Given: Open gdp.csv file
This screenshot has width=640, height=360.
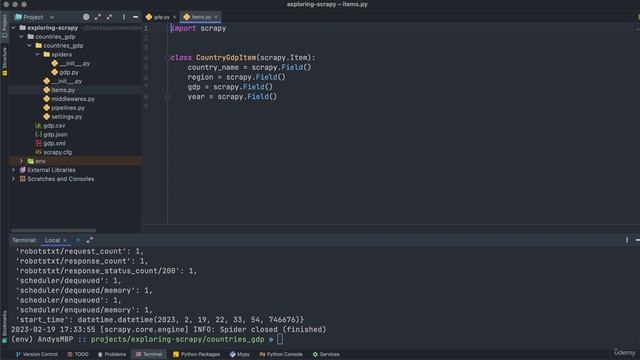Looking at the screenshot, I should (x=54, y=126).
